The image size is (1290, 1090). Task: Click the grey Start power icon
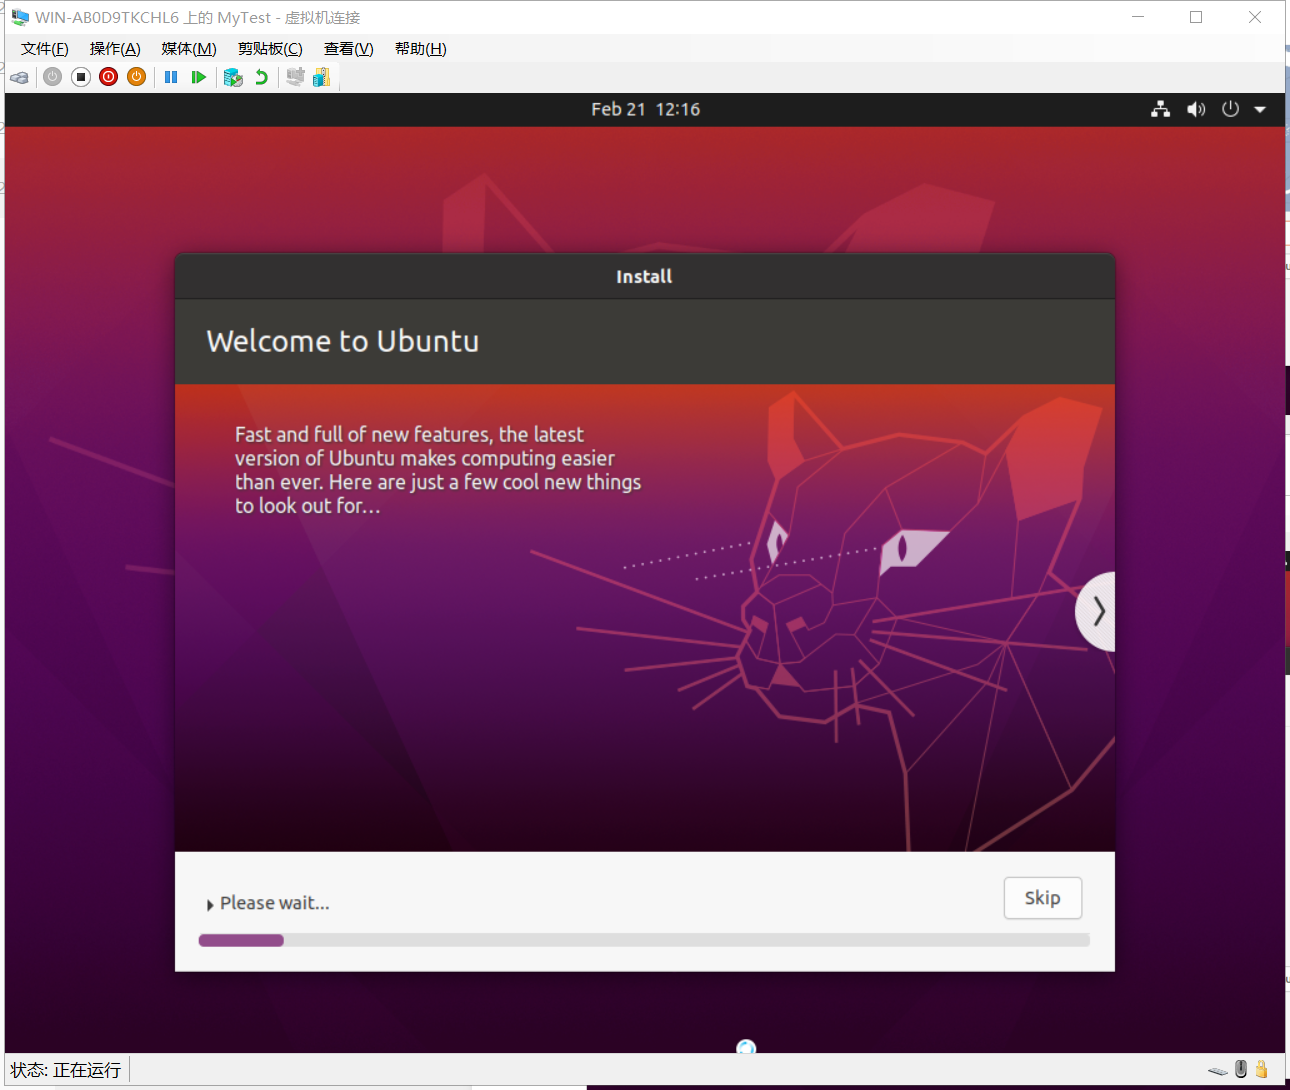pos(53,77)
